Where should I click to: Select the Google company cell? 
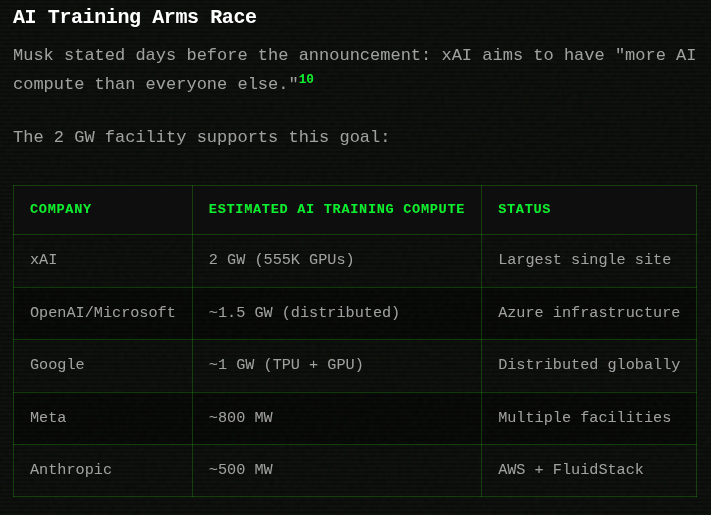[x=57, y=365]
